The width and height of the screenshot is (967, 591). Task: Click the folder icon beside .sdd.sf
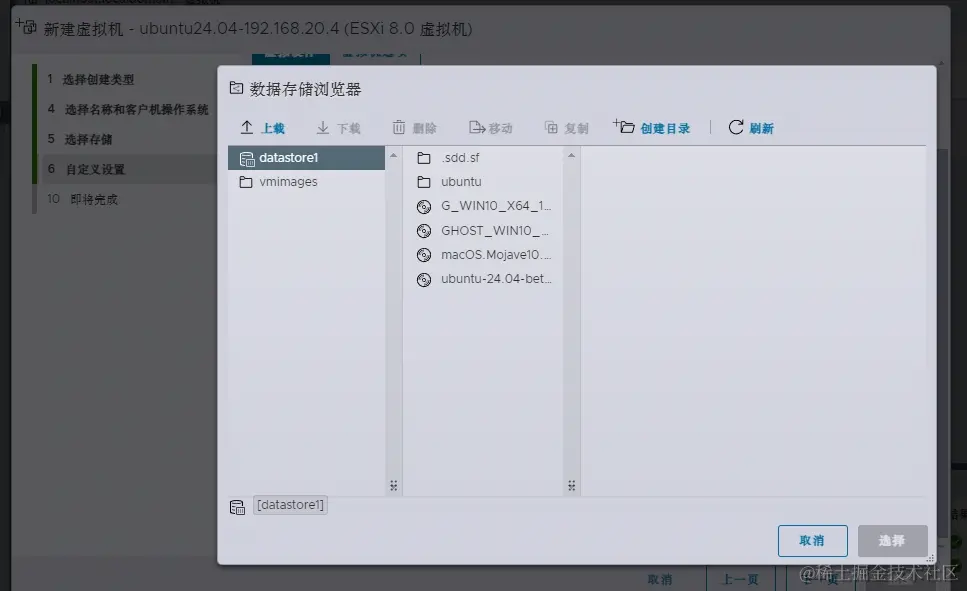424,159
